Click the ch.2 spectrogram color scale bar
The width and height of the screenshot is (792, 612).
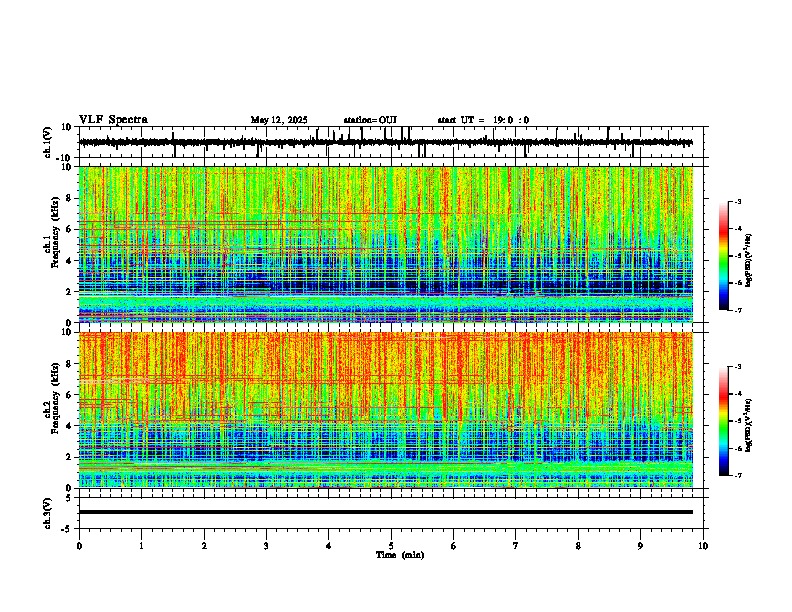pos(723,421)
